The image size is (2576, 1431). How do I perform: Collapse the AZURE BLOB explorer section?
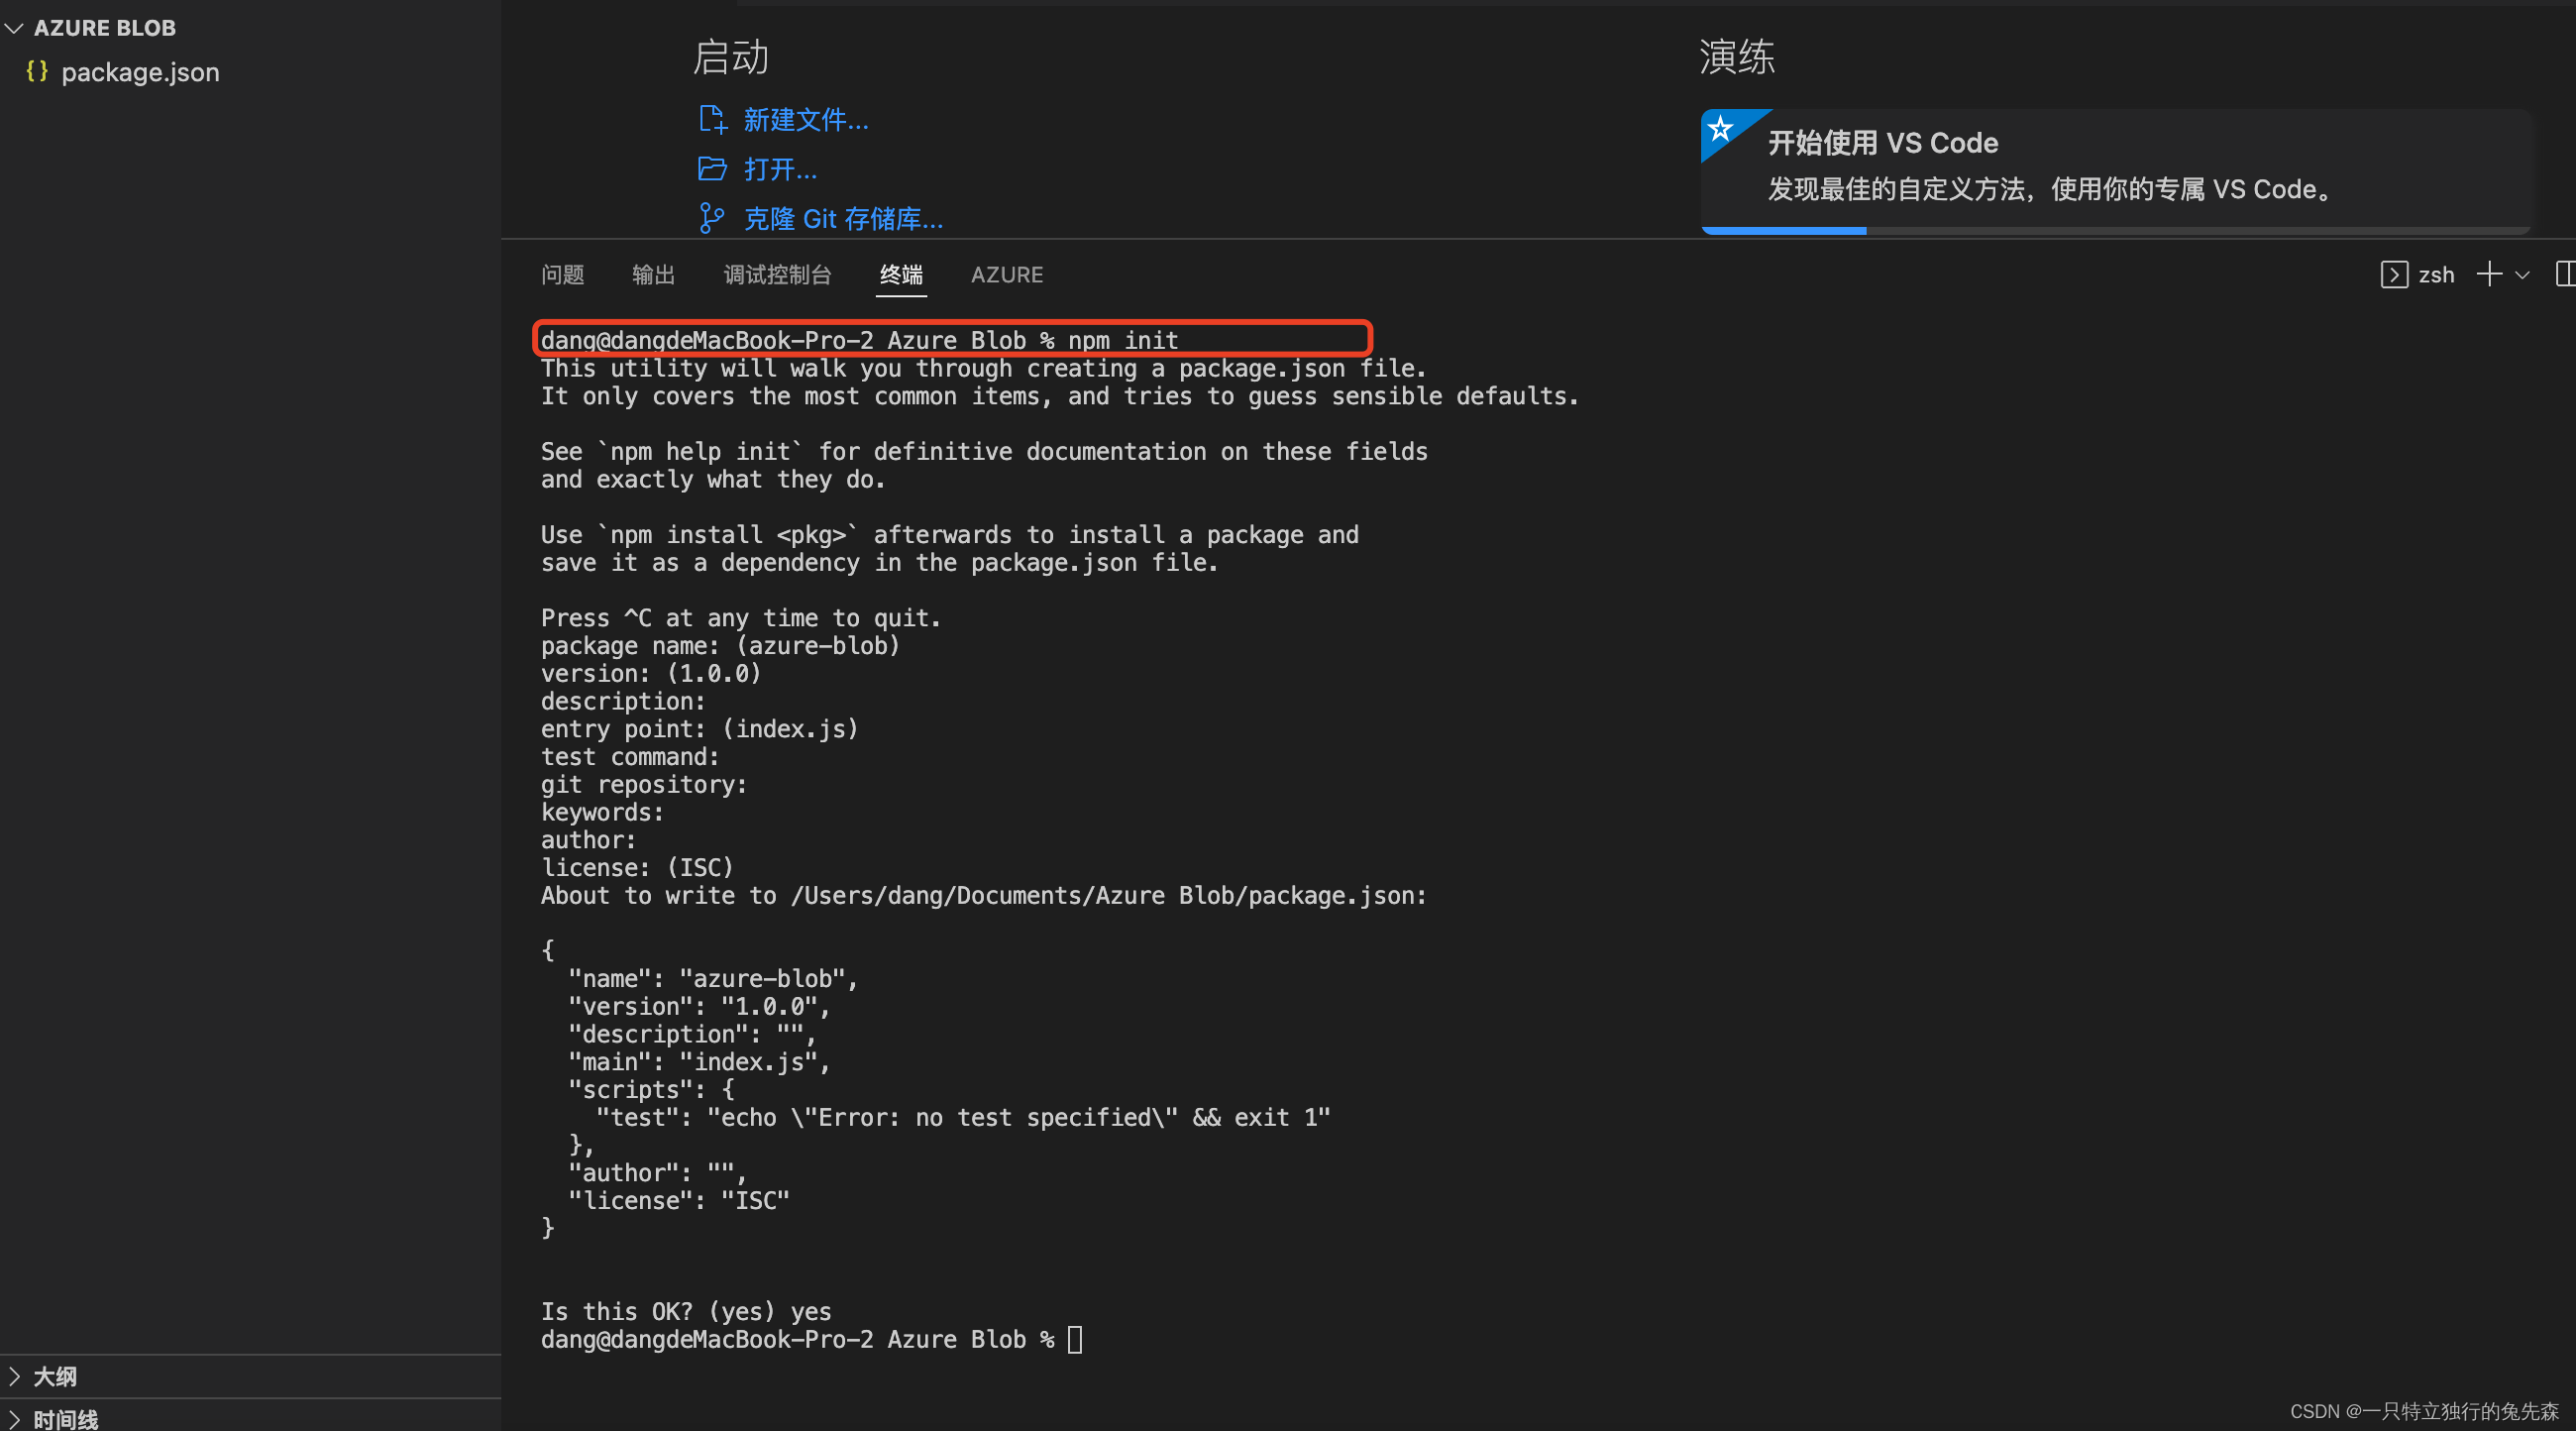pyautogui.click(x=14, y=28)
